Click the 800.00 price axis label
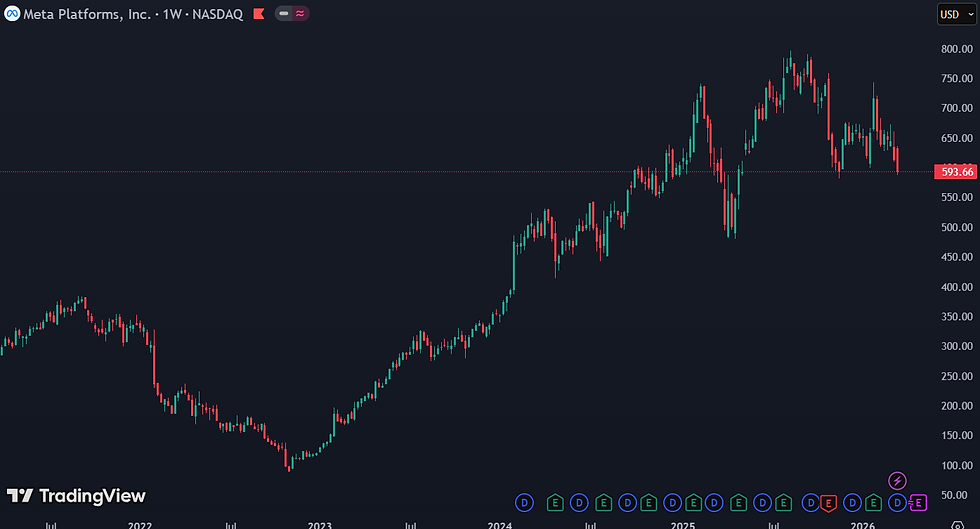 pos(957,49)
